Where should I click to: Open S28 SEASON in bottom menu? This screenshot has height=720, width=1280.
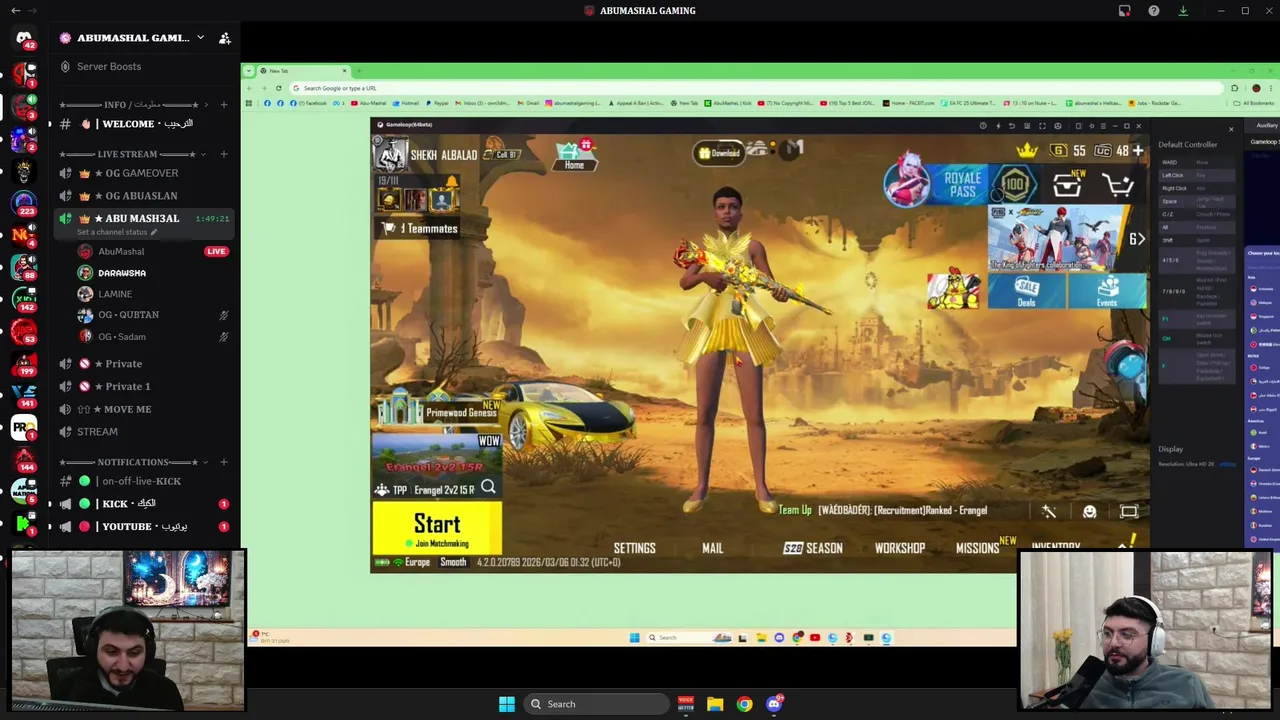(x=813, y=548)
